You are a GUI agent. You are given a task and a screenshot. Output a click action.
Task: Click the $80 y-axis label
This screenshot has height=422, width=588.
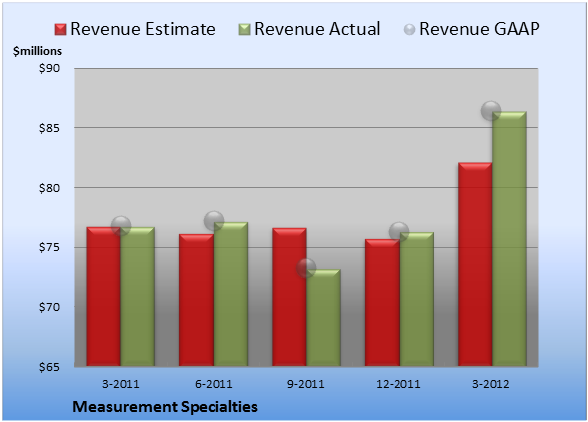click(50, 188)
